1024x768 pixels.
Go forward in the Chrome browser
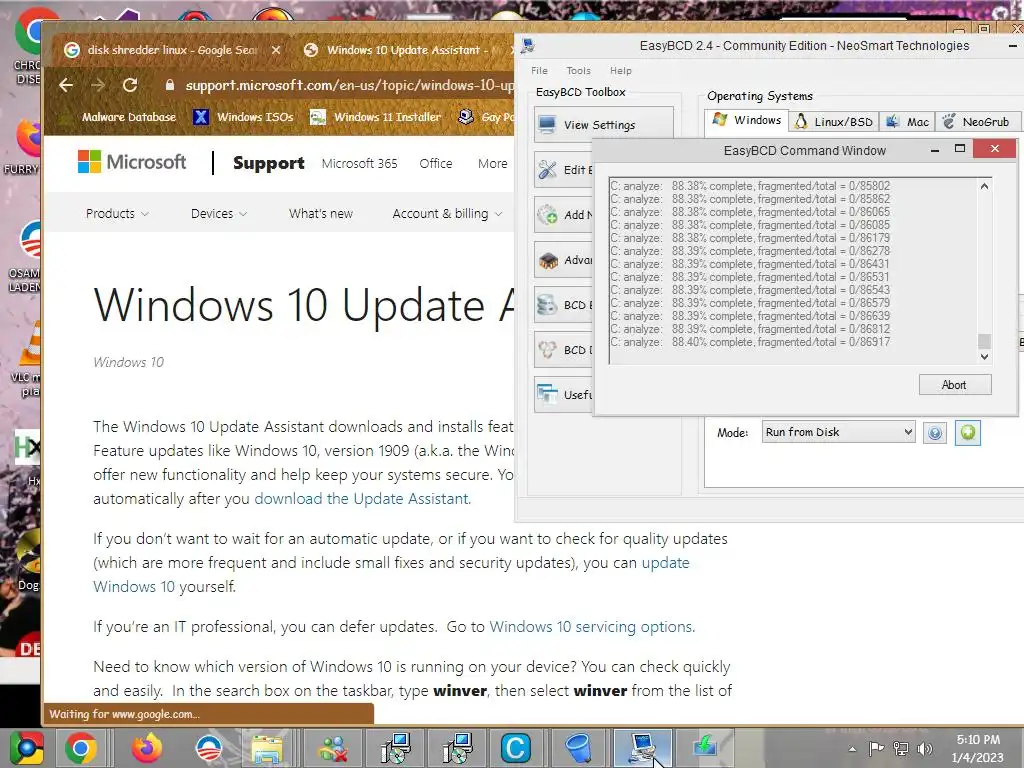(x=98, y=85)
